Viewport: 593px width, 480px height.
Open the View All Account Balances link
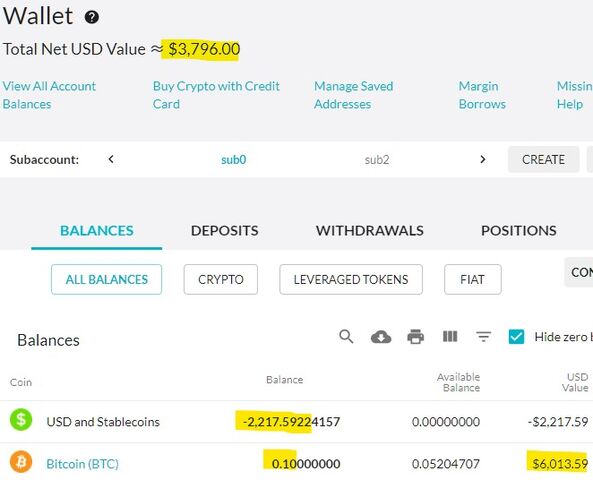click(49, 95)
